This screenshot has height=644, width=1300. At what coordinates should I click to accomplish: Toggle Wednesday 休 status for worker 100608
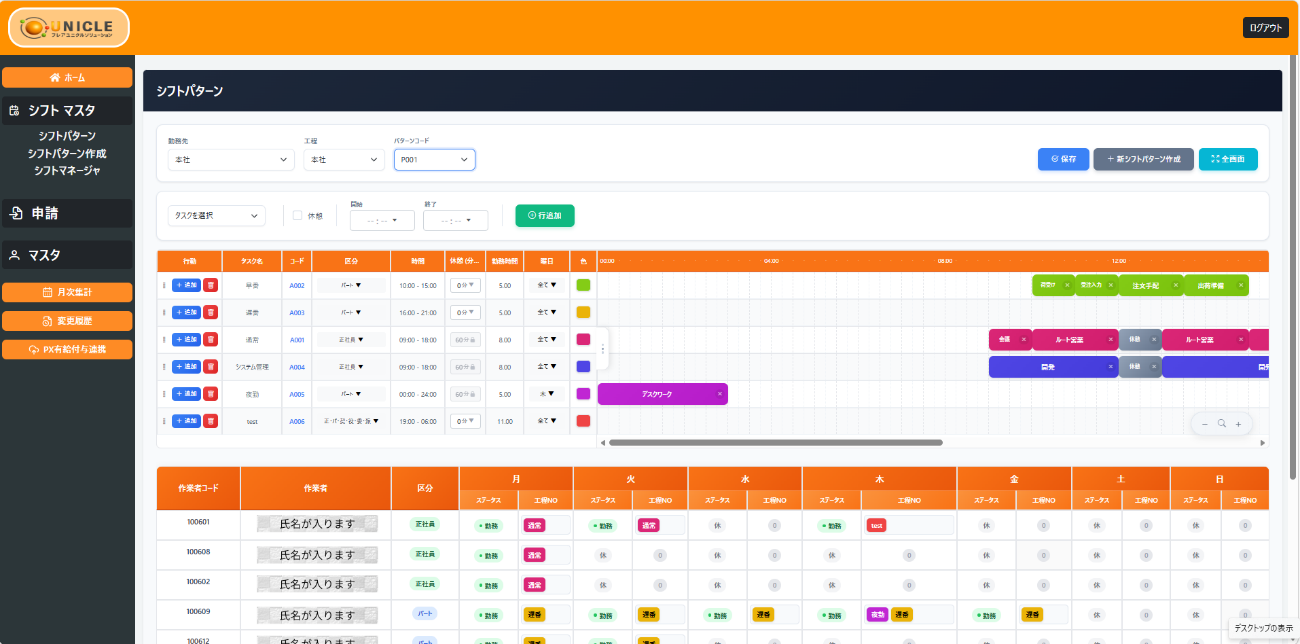pyautogui.click(x=717, y=555)
